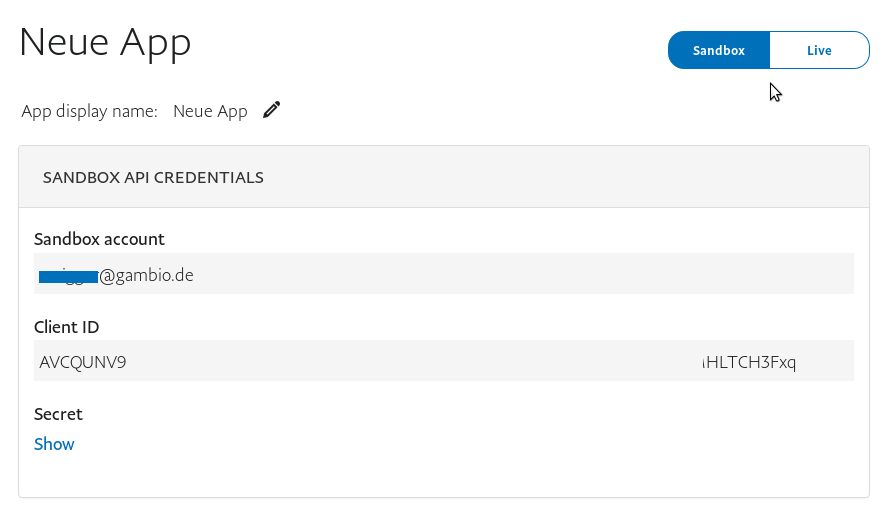Click the HLTCH3Fxq Client ID ending text

click(750, 361)
